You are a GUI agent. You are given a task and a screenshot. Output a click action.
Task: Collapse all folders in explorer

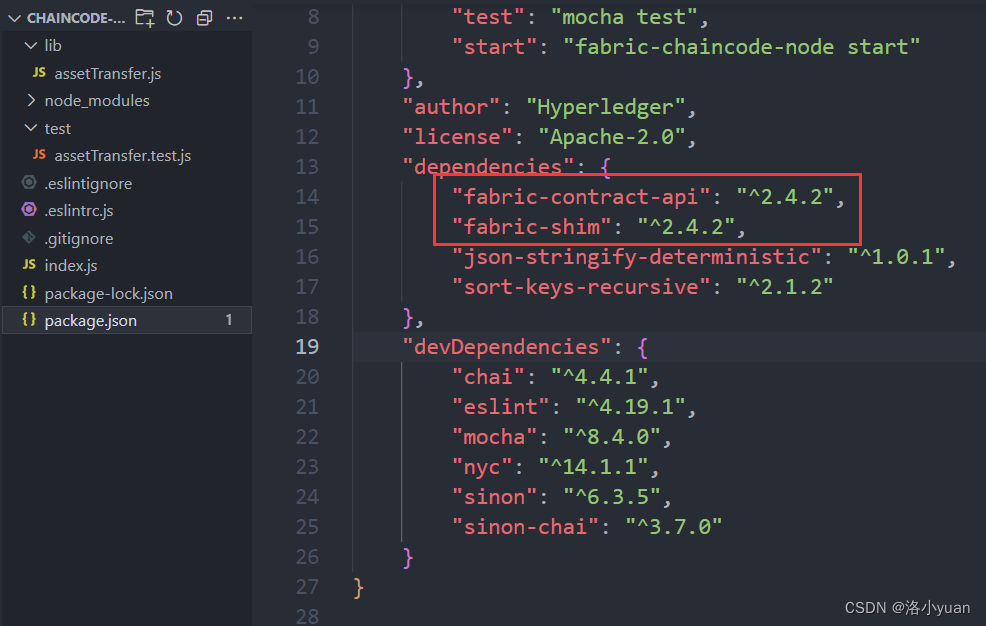click(x=204, y=18)
